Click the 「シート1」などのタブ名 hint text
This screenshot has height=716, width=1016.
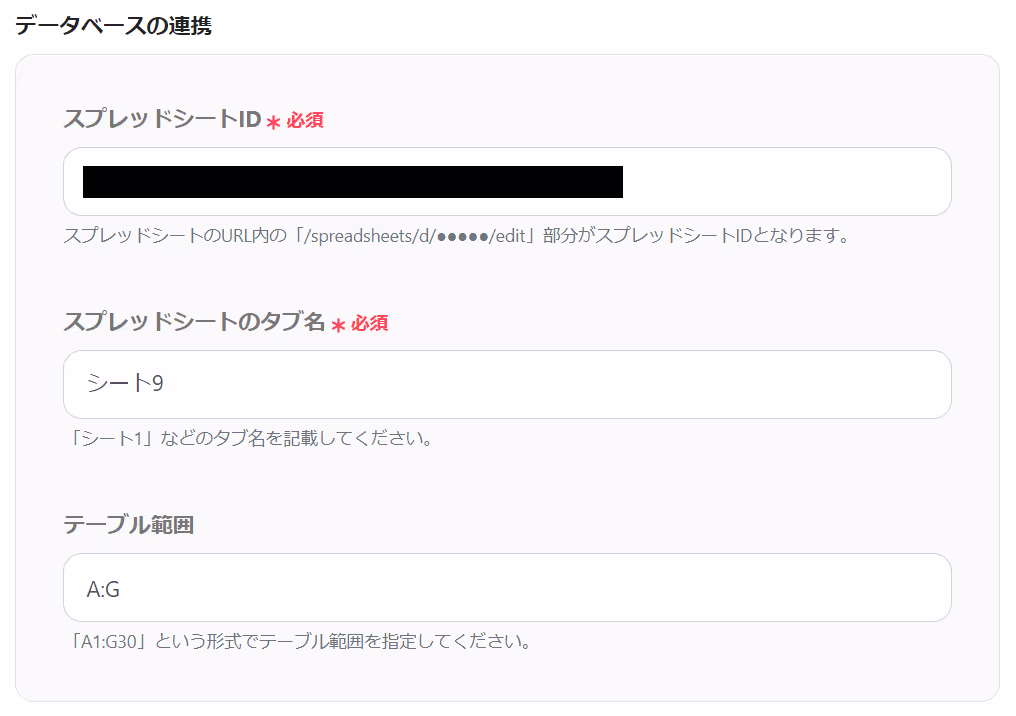250,439
